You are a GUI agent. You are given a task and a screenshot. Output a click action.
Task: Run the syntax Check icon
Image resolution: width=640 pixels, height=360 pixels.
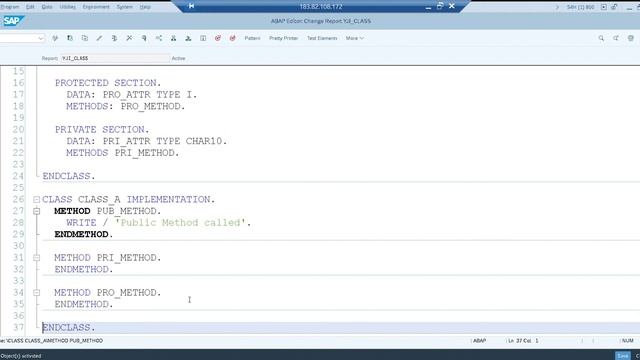click(114, 38)
